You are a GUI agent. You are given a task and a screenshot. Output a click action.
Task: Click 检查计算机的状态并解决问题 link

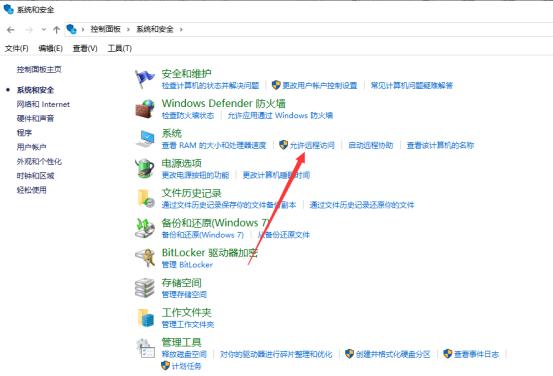click(211, 85)
